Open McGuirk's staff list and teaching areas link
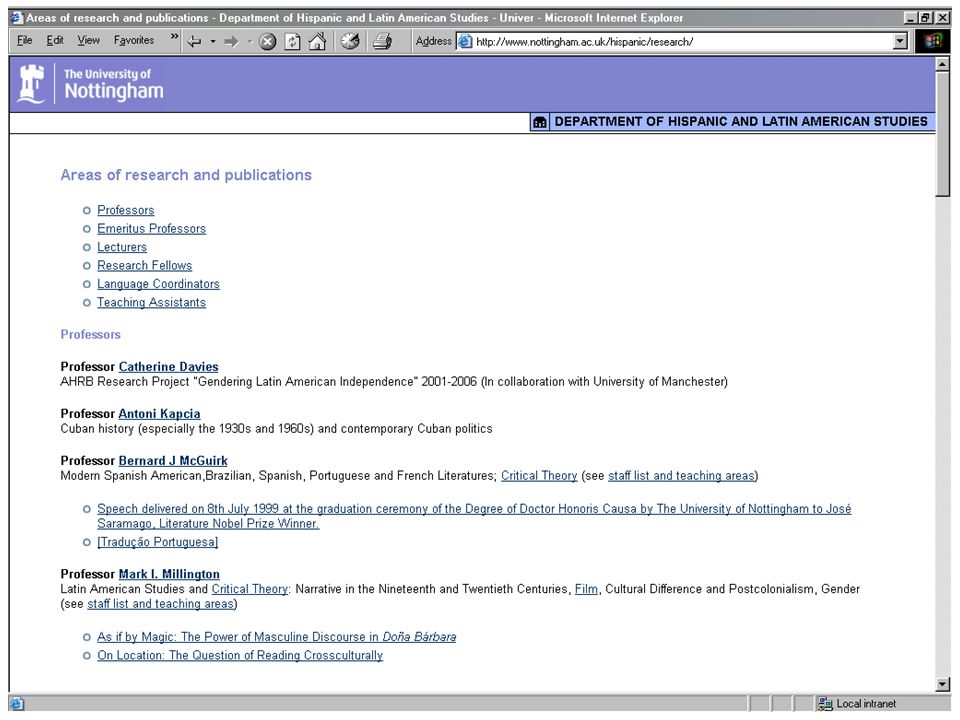This screenshot has height=720, width=960. [x=681, y=476]
